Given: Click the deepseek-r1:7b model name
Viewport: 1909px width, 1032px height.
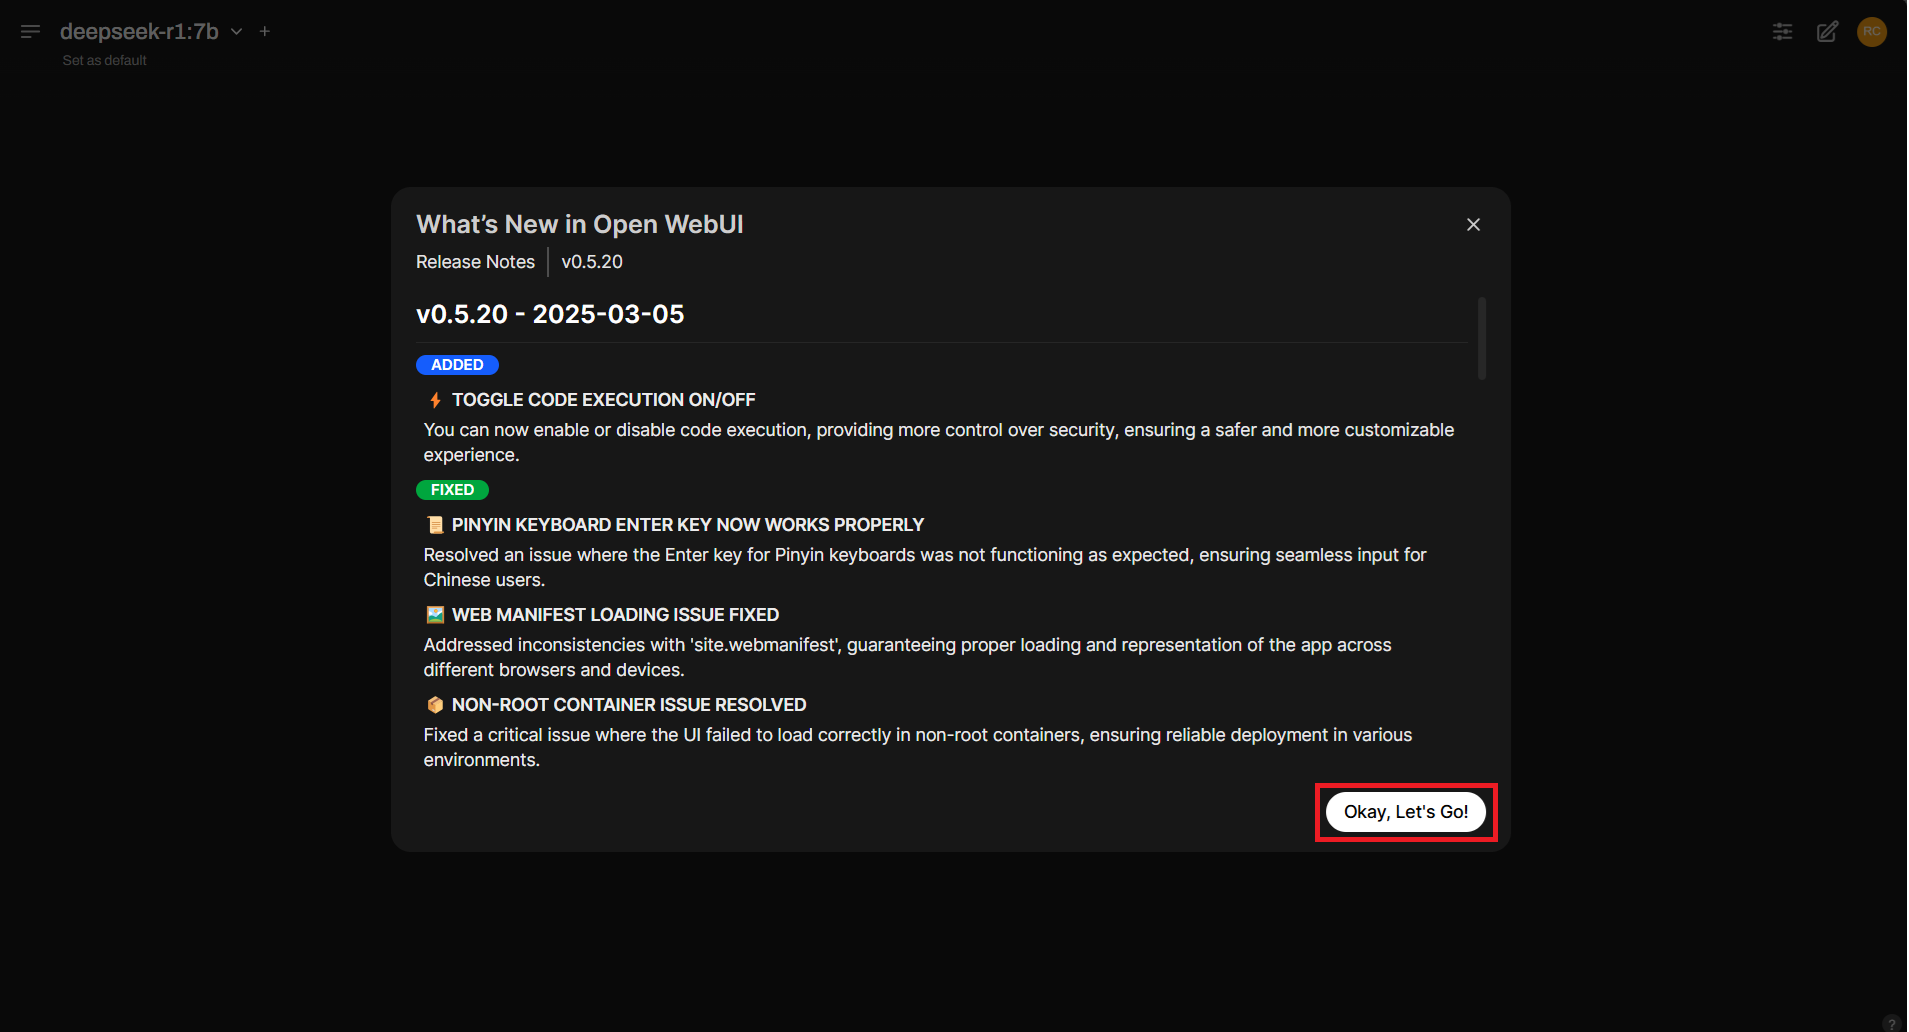Looking at the screenshot, I should pyautogui.click(x=139, y=32).
